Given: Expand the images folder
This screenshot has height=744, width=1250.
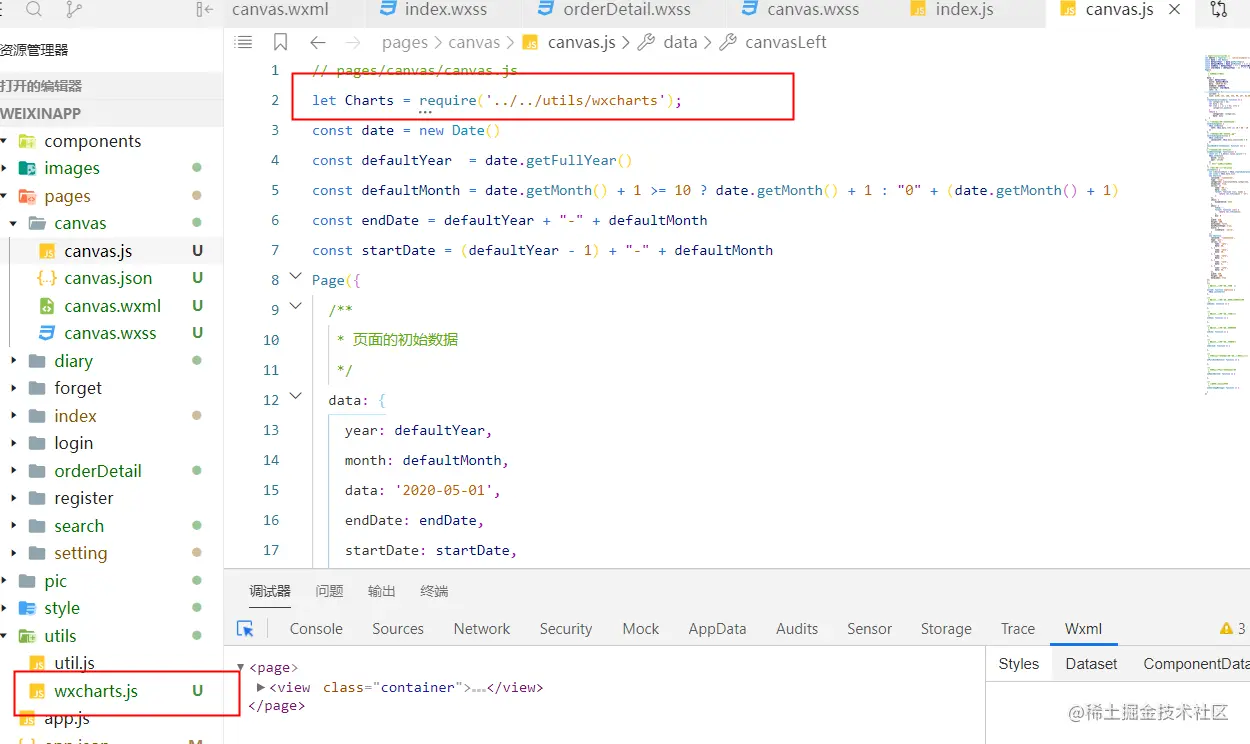Looking at the screenshot, I should tap(5, 168).
